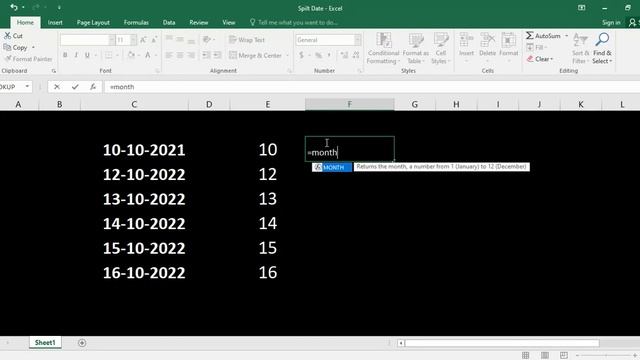Decrease indent in Alignment group

tap(207, 55)
